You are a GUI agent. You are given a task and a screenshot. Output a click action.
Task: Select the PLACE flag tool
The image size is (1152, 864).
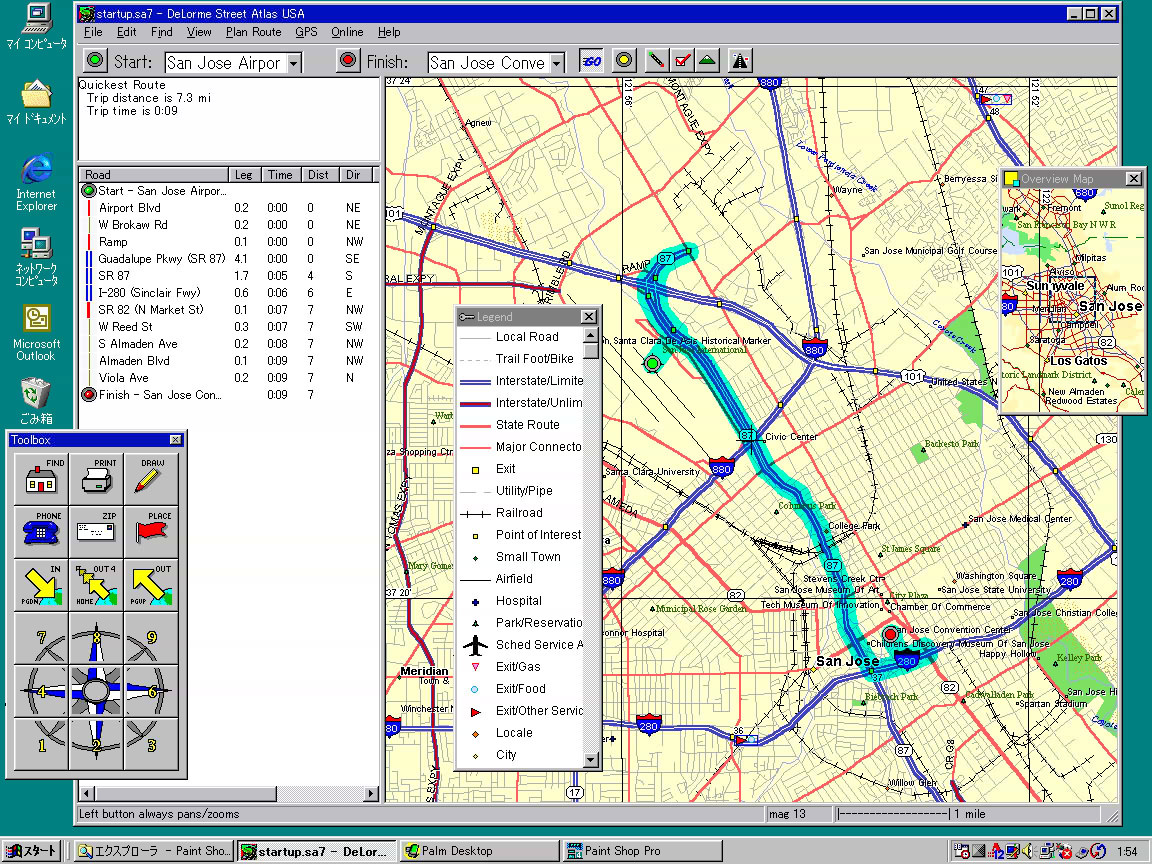pyautogui.click(x=151, y=531)
